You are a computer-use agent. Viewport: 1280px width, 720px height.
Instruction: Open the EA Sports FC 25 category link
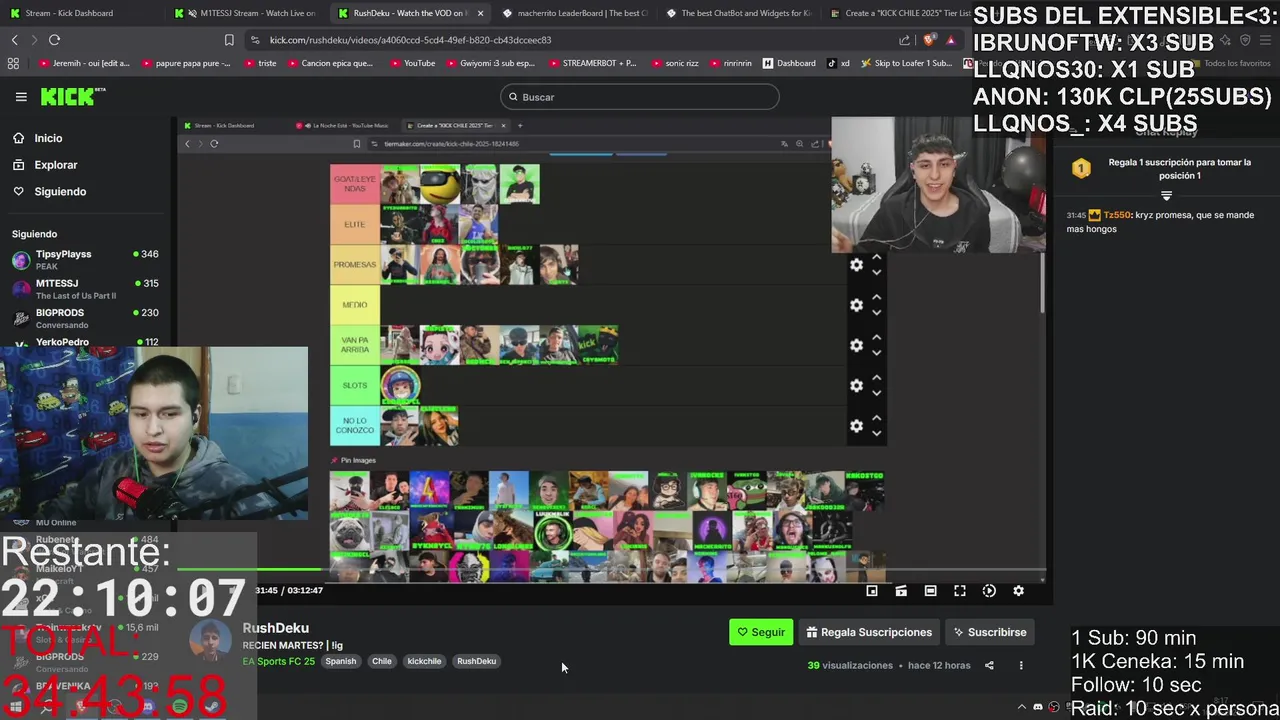pyautogui.click(x=278, y=661)
